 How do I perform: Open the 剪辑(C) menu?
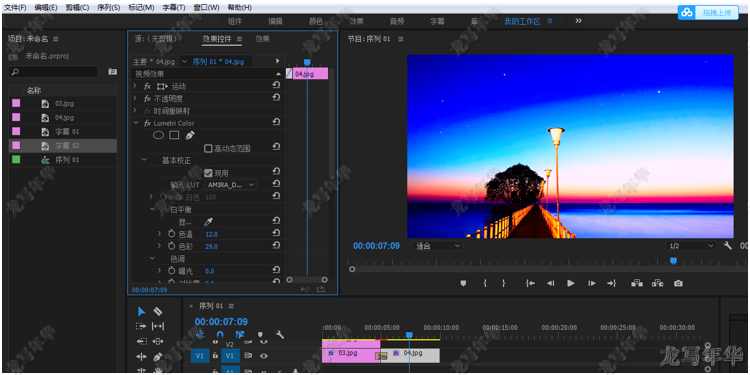point(77,8)
